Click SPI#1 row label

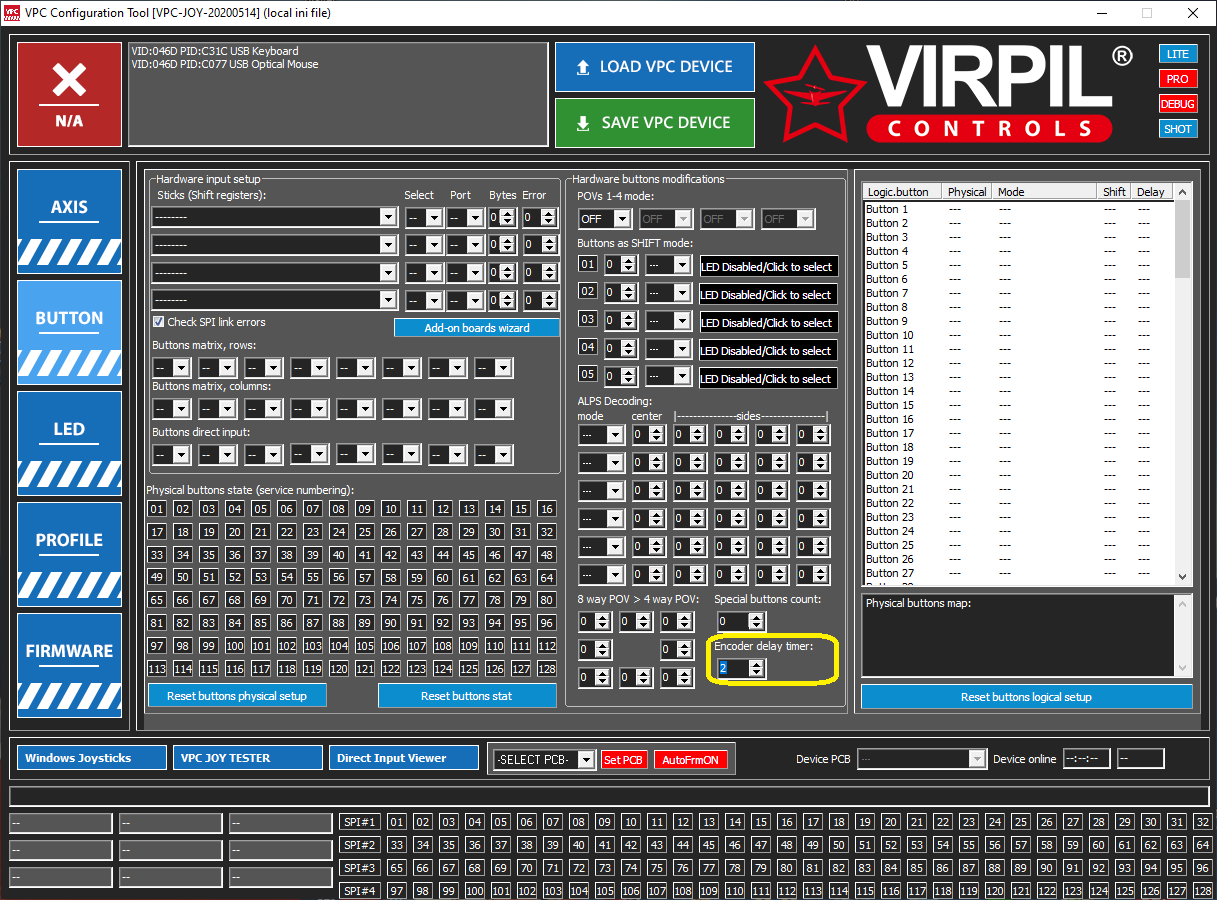coord(360,822)
